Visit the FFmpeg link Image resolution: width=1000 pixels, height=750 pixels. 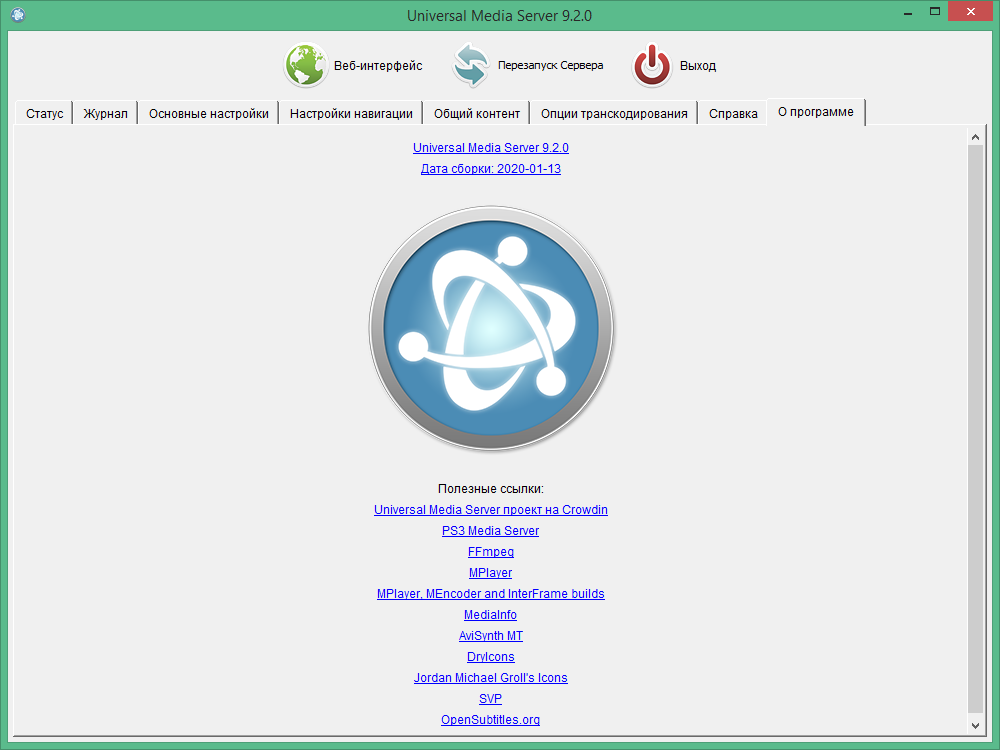point(490,551)
